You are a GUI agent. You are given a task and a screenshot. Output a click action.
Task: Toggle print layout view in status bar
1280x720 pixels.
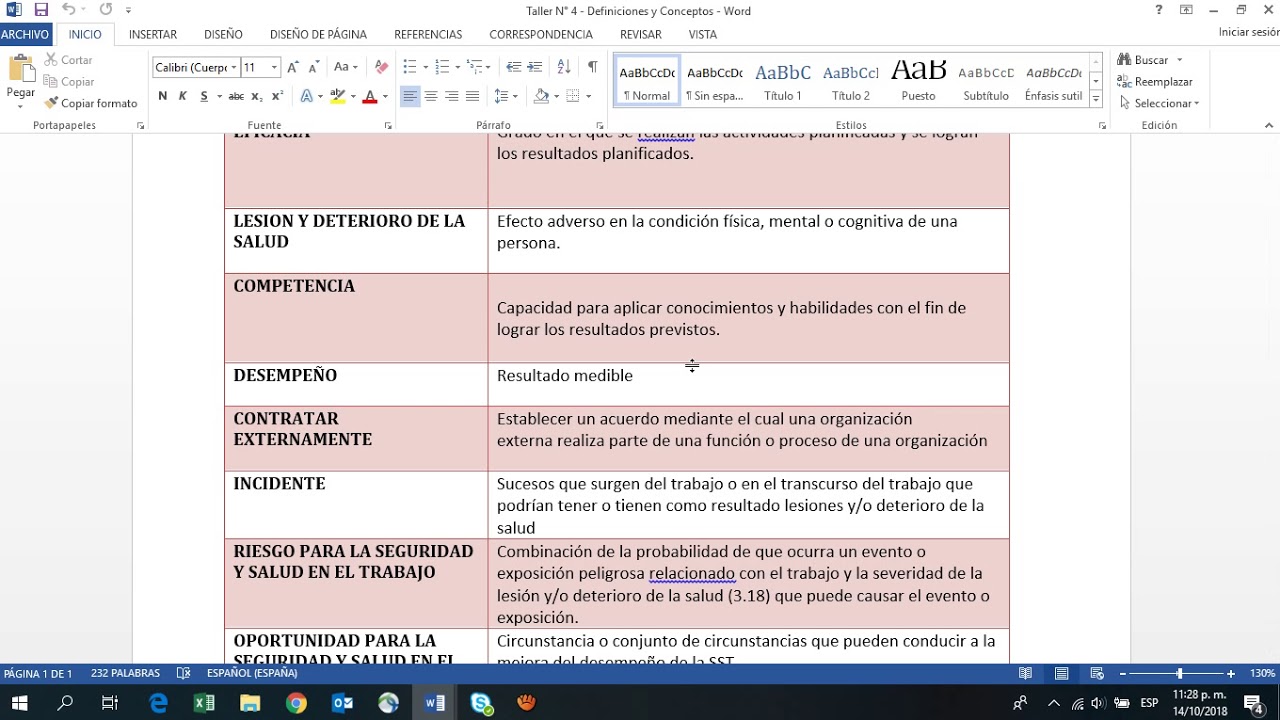[x=1061, y=674]
